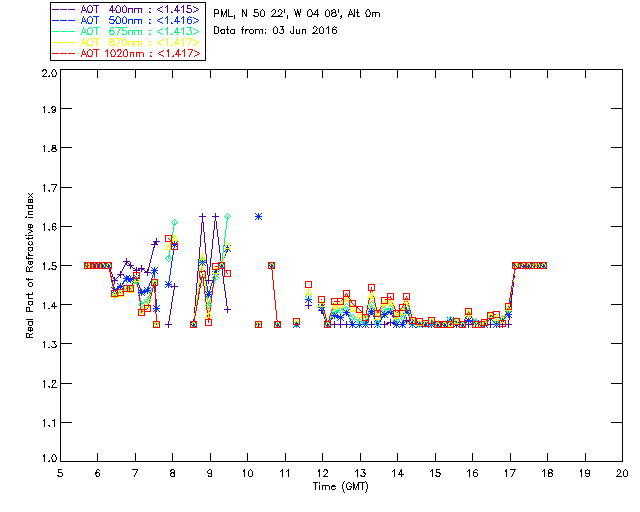Click the x-axis tick label 16
Viewport: 640px width, 512px height.
click(x=472, y=473)
